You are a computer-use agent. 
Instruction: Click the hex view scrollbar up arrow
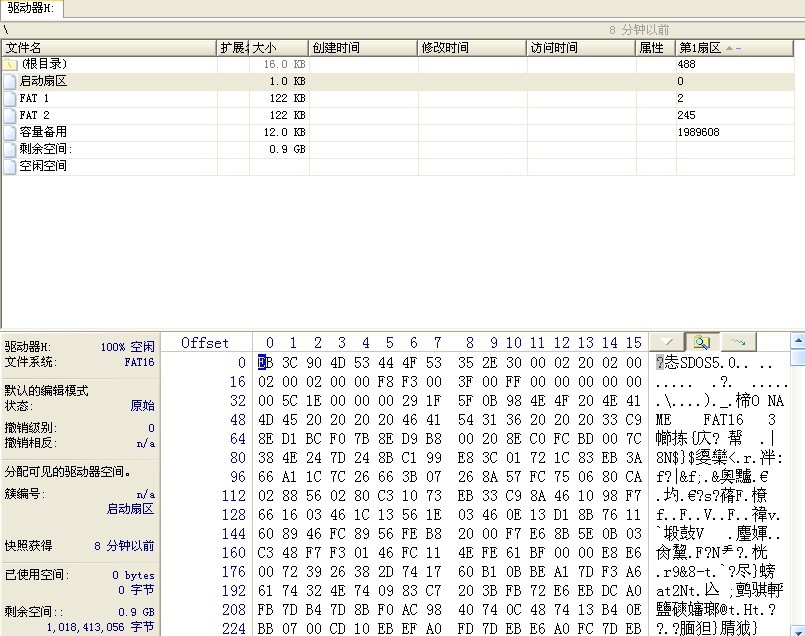tap(796, 341)
